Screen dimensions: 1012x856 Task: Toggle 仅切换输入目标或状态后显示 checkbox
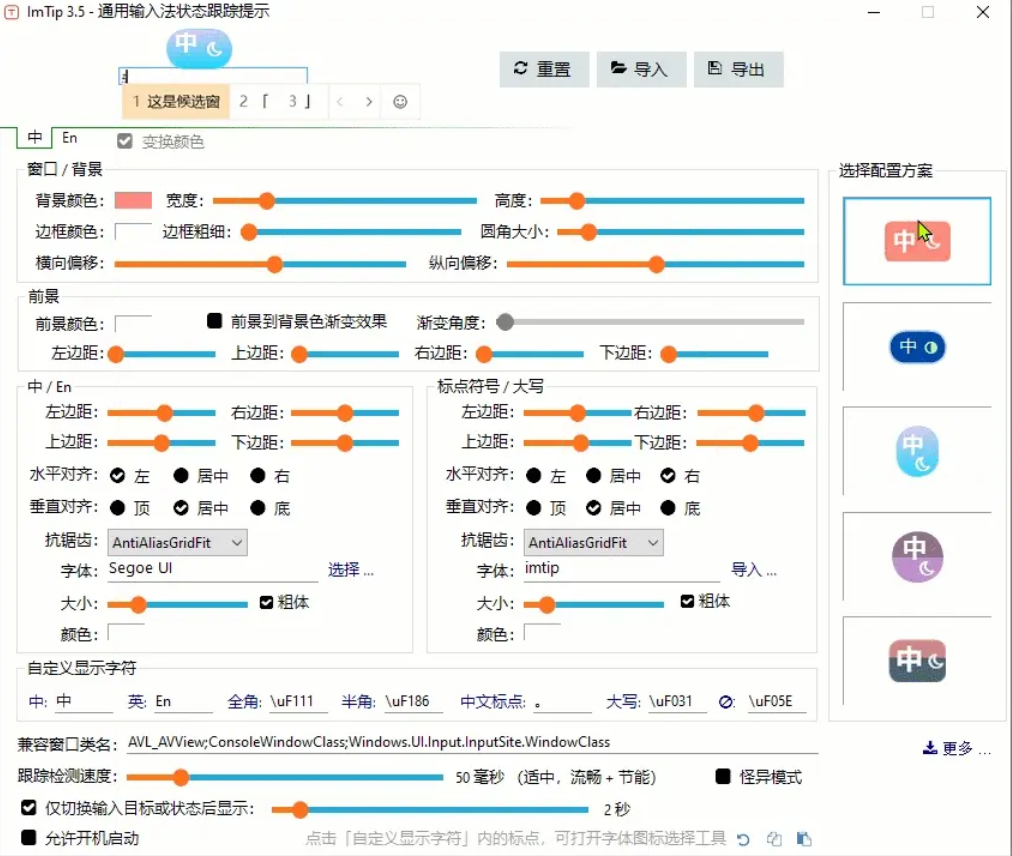[28, 808]
